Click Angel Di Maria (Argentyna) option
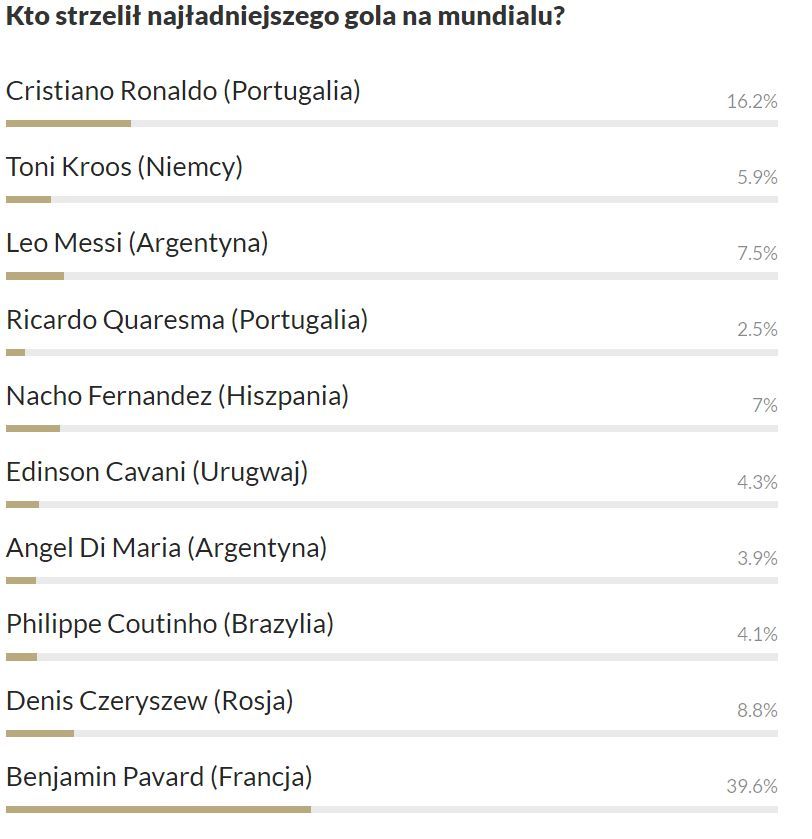 click(x=166, y=549)
